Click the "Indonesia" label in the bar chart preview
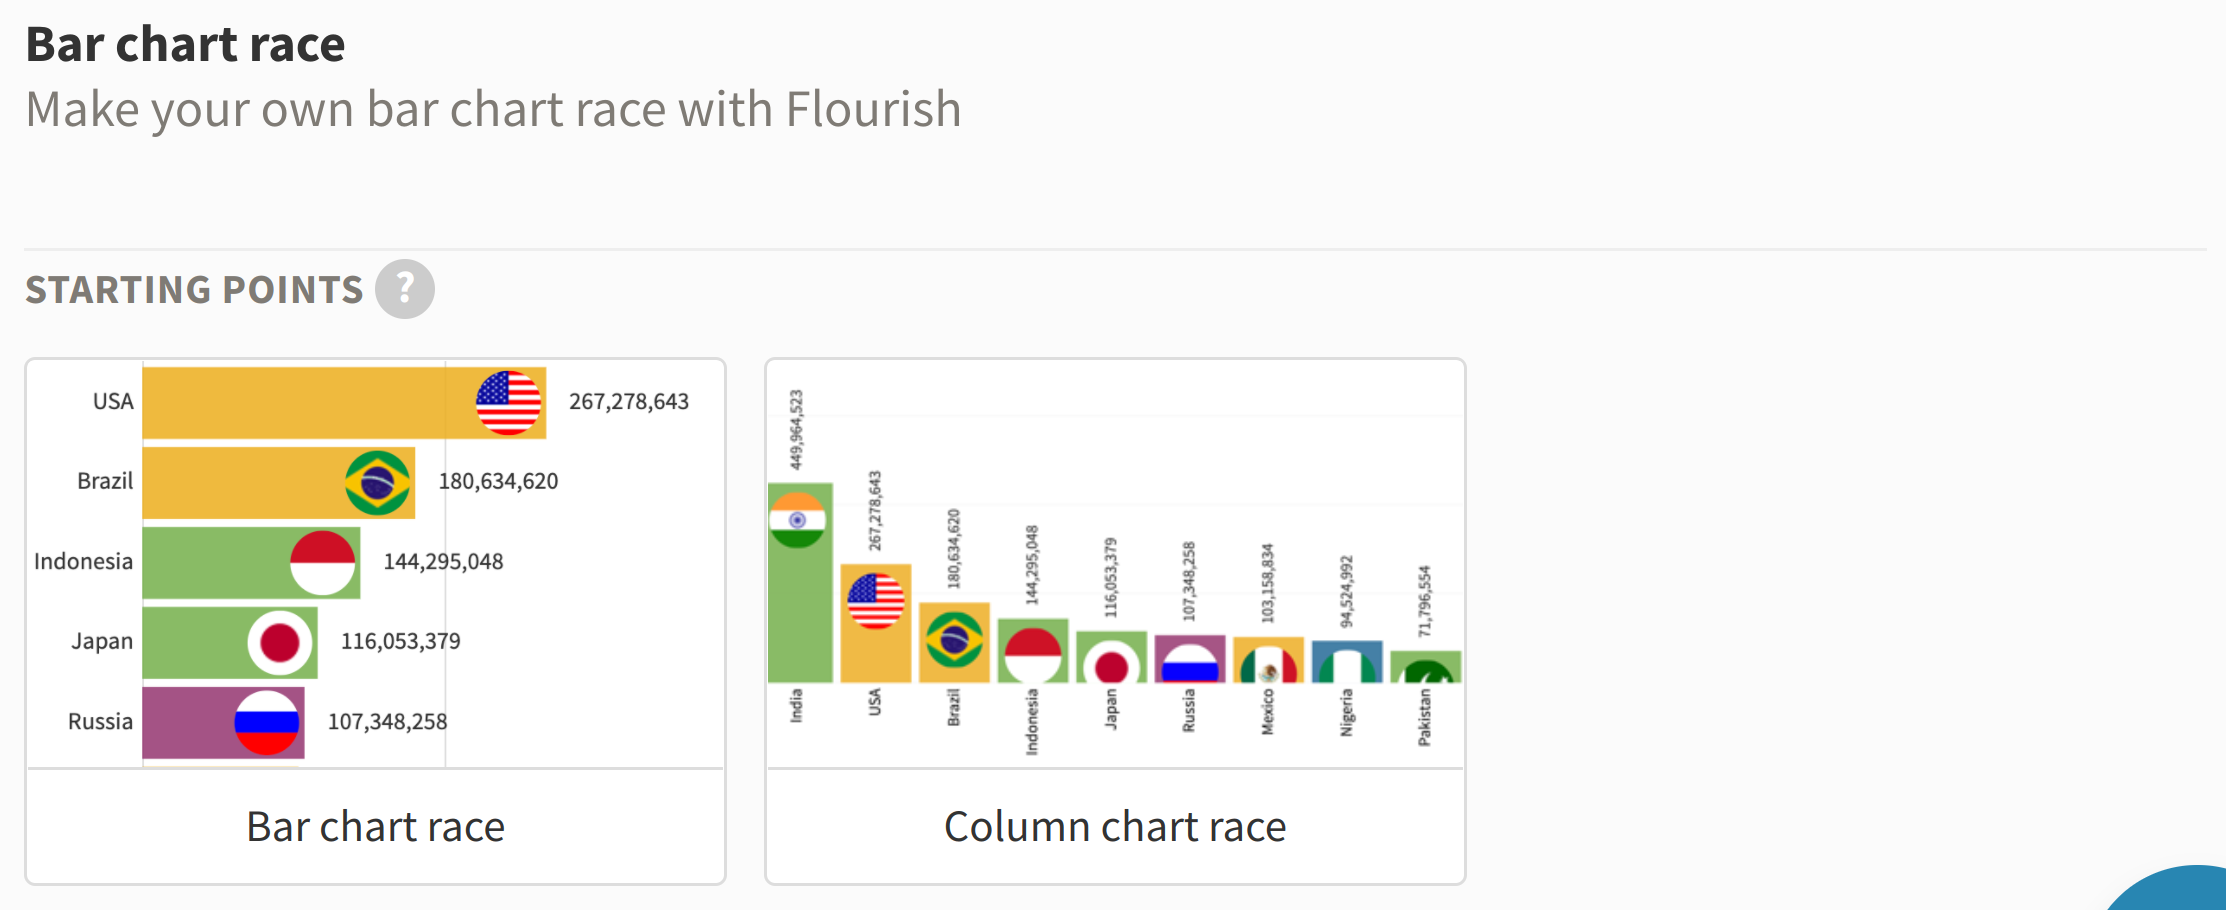2226x910 pixels. (83, 562)
